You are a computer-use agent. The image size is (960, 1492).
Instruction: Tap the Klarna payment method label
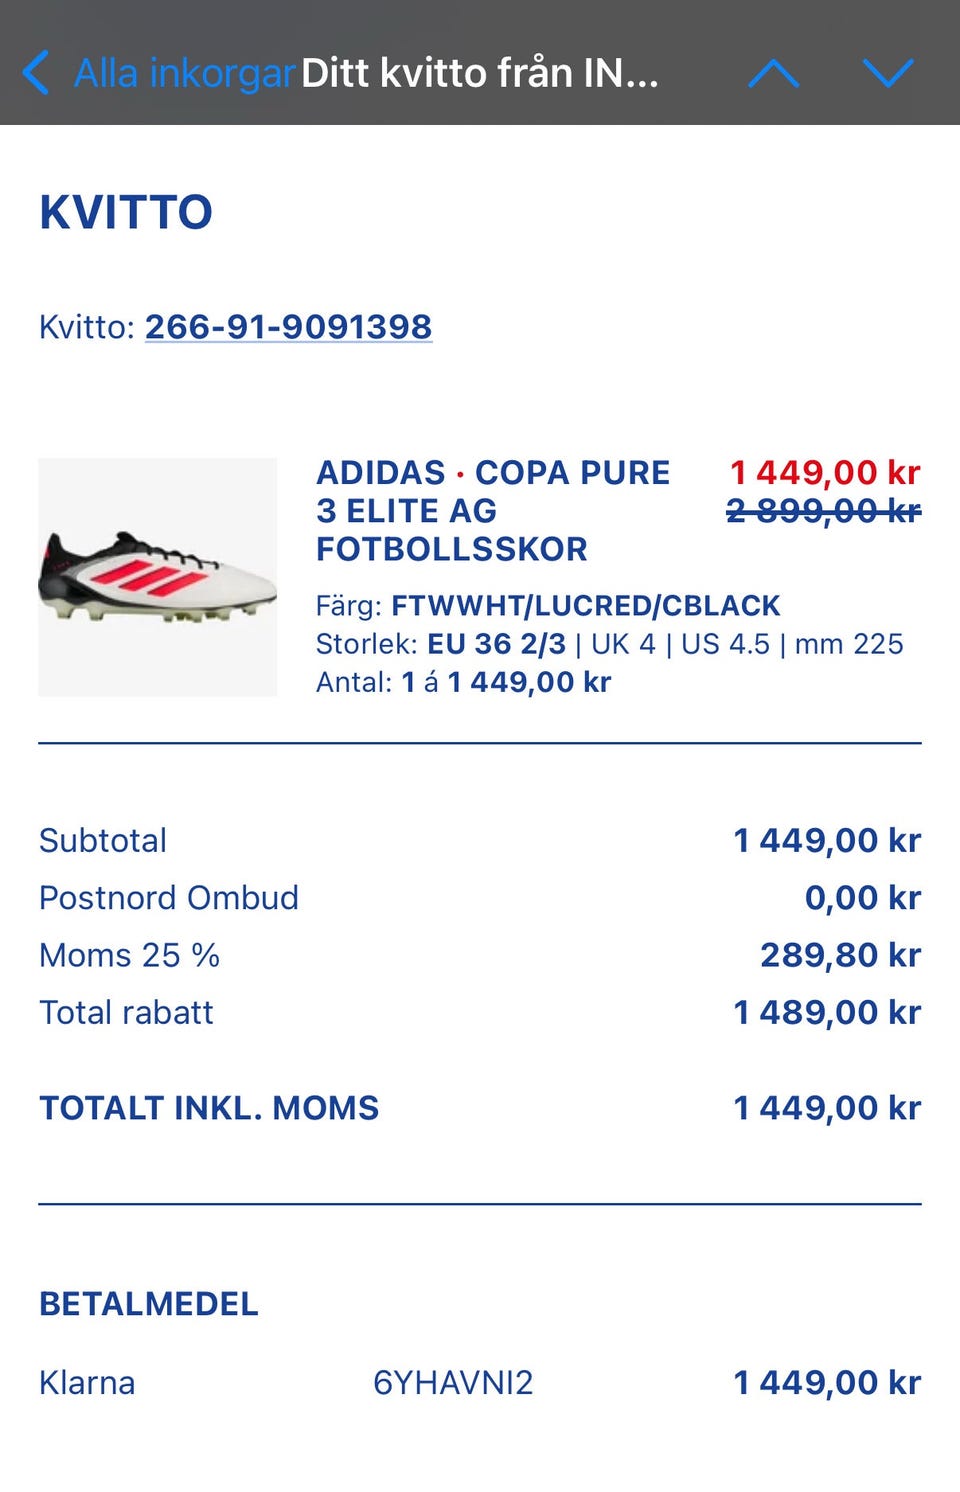(87, 1383)
